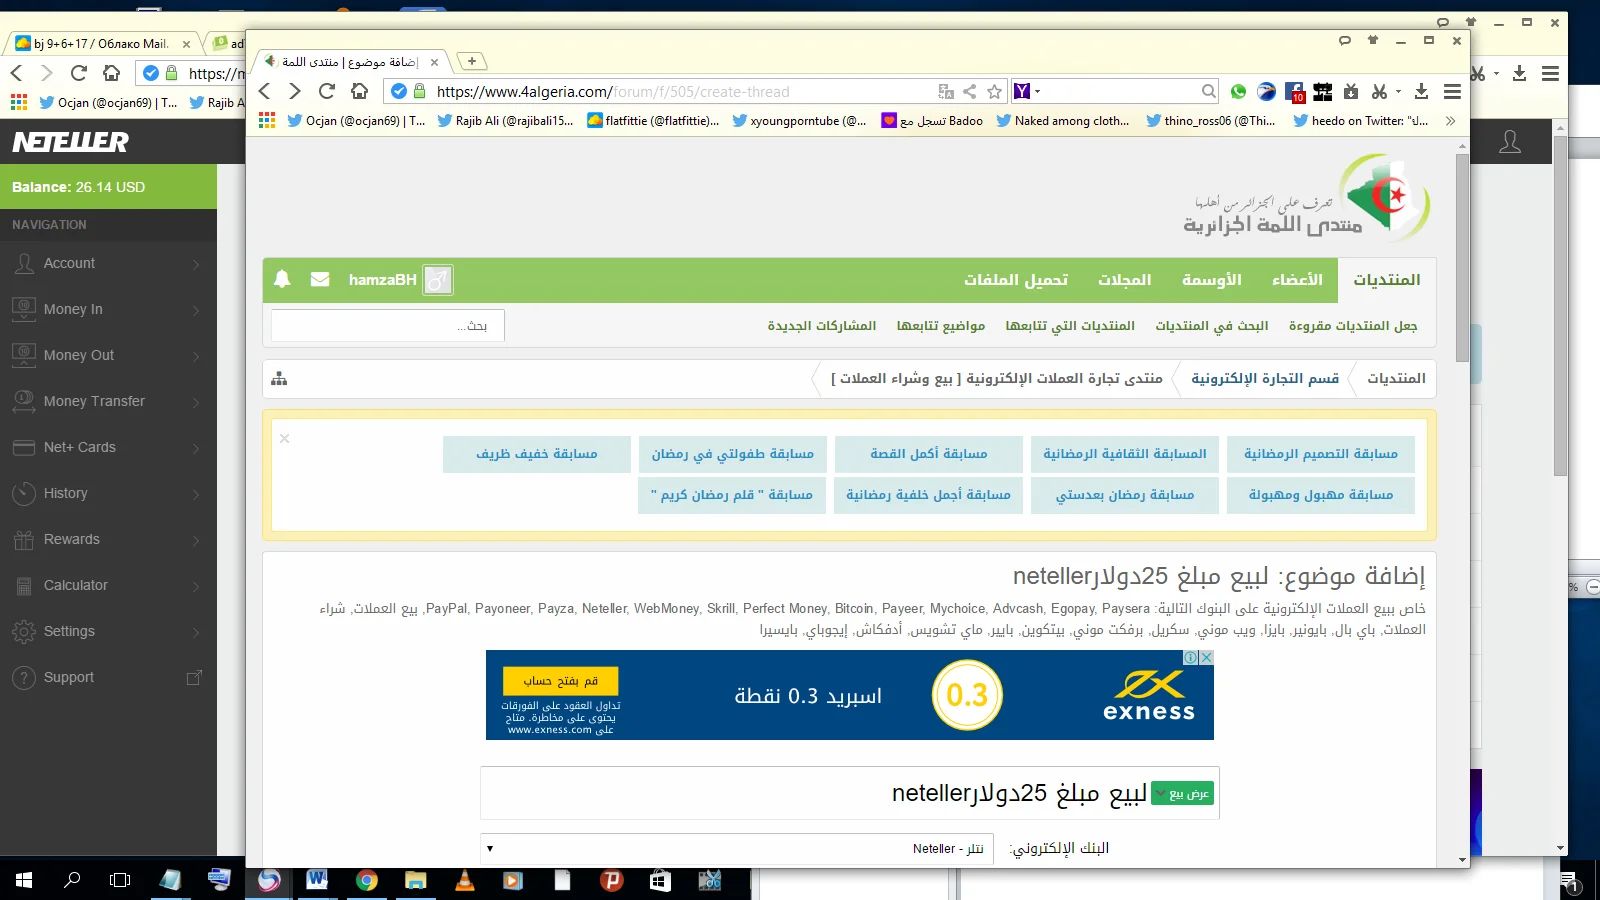Open the مسابقة أكمل القصة contest link

coord(928,454)
